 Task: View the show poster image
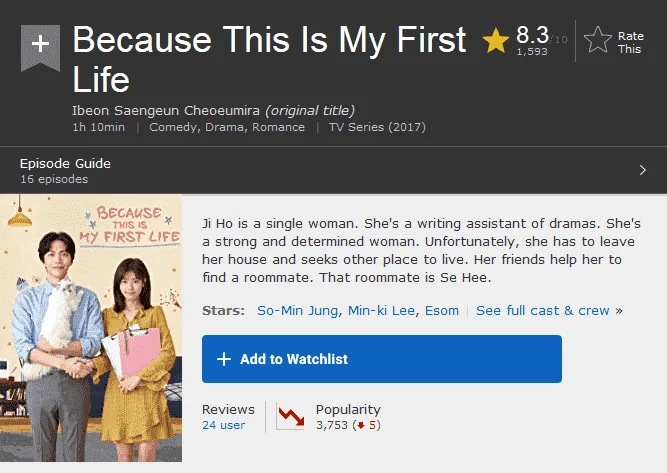coord(91,328)
